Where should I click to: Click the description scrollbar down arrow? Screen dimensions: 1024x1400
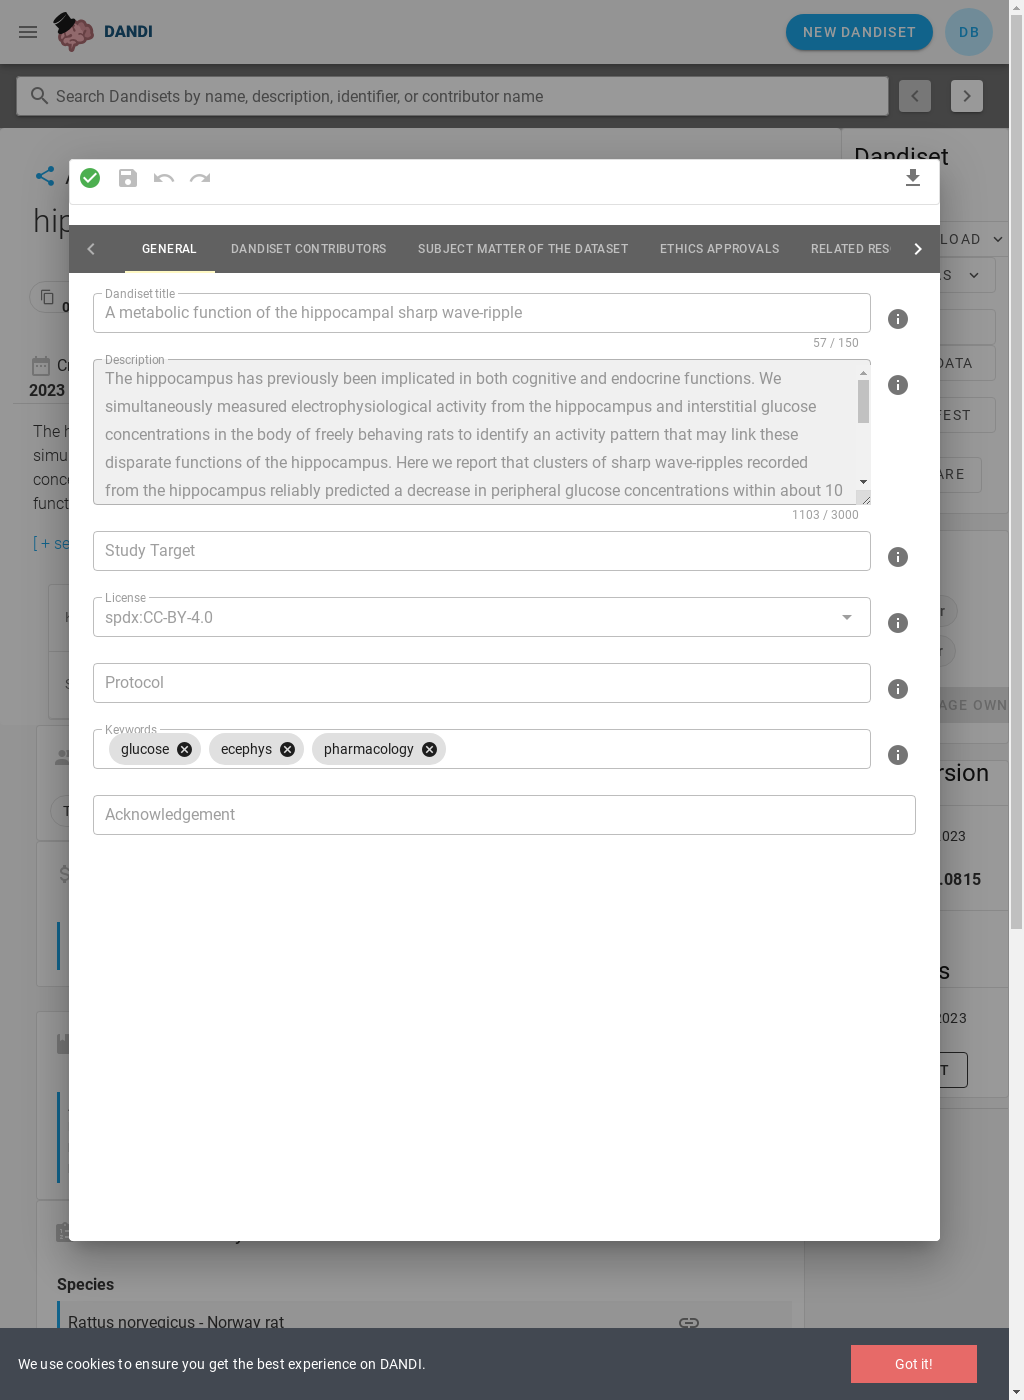click(863, 483)
